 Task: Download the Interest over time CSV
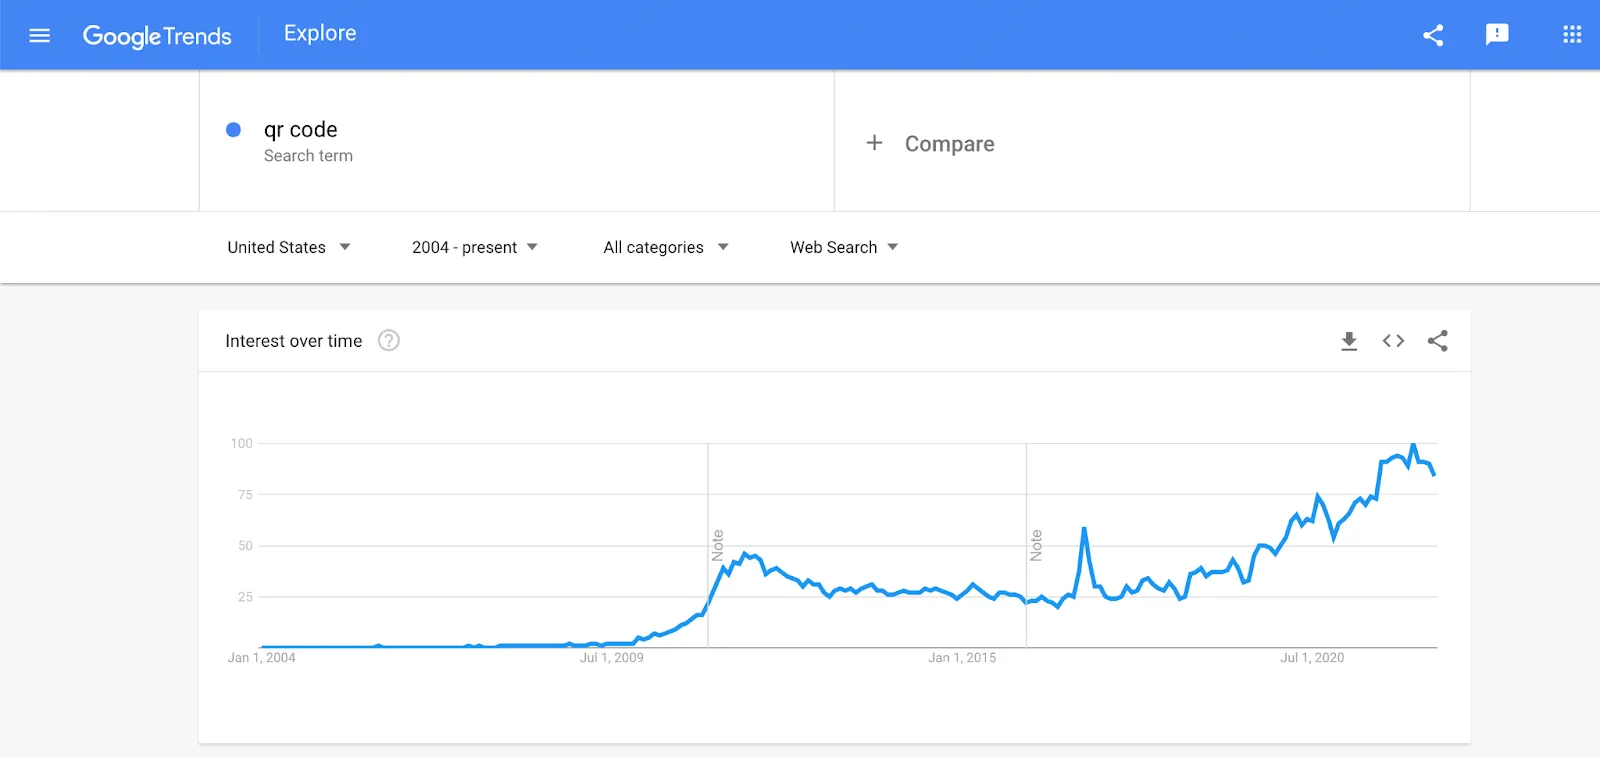click(1349, 341)
